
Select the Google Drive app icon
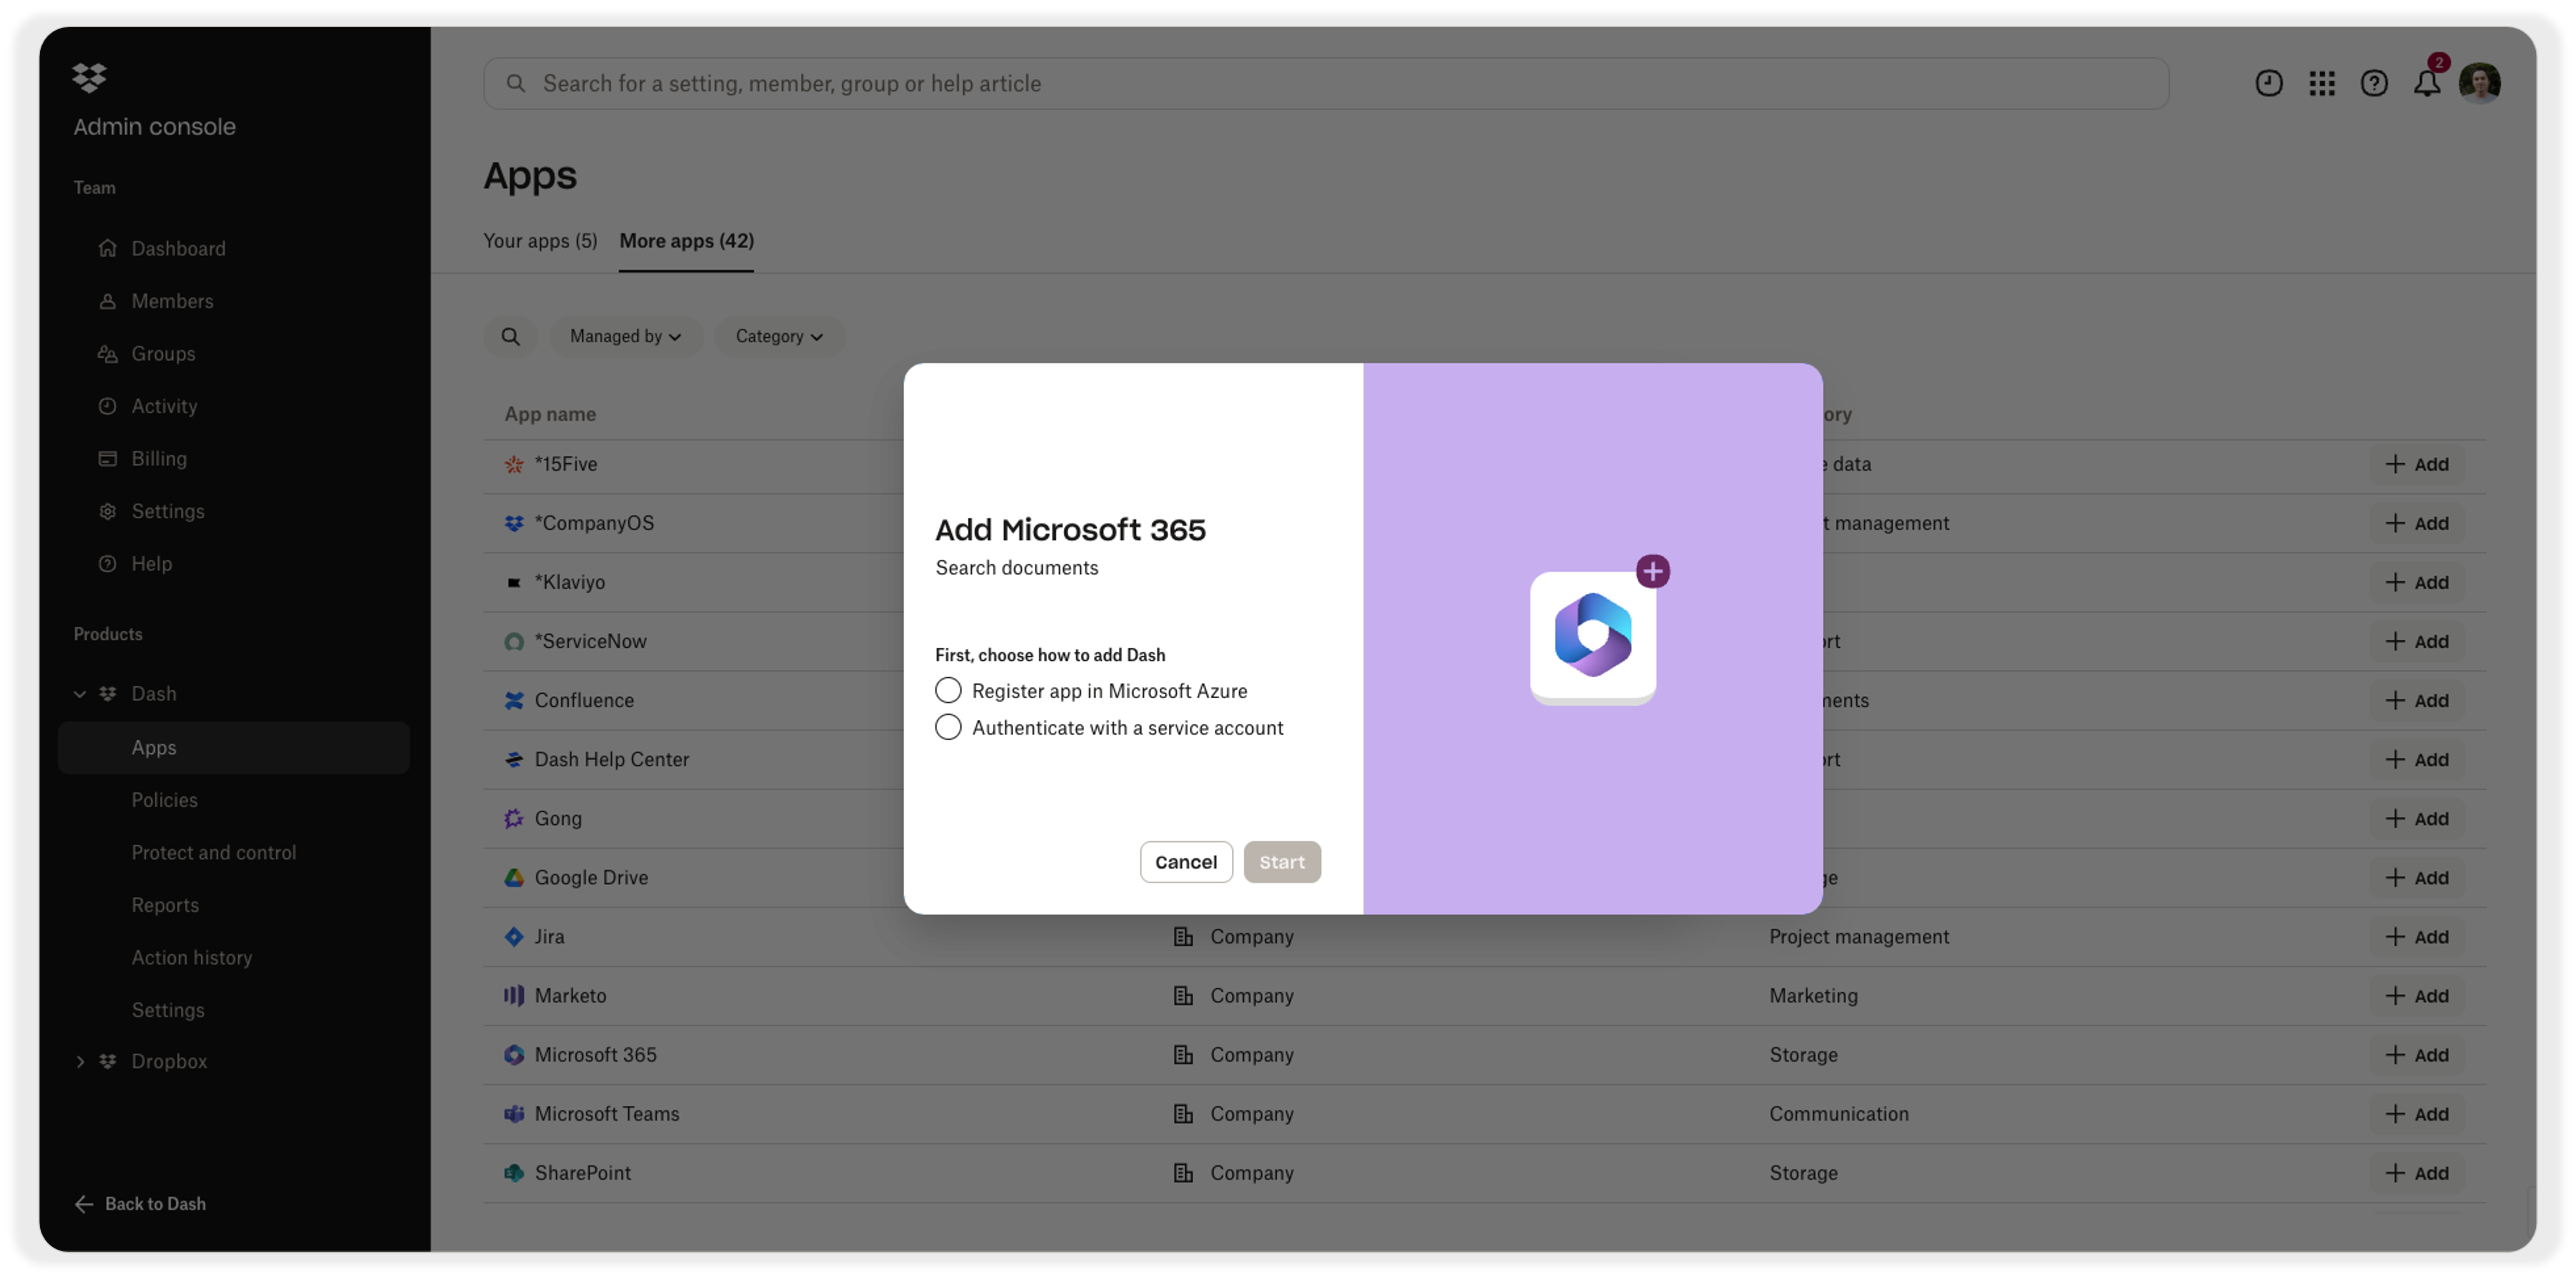513,877
